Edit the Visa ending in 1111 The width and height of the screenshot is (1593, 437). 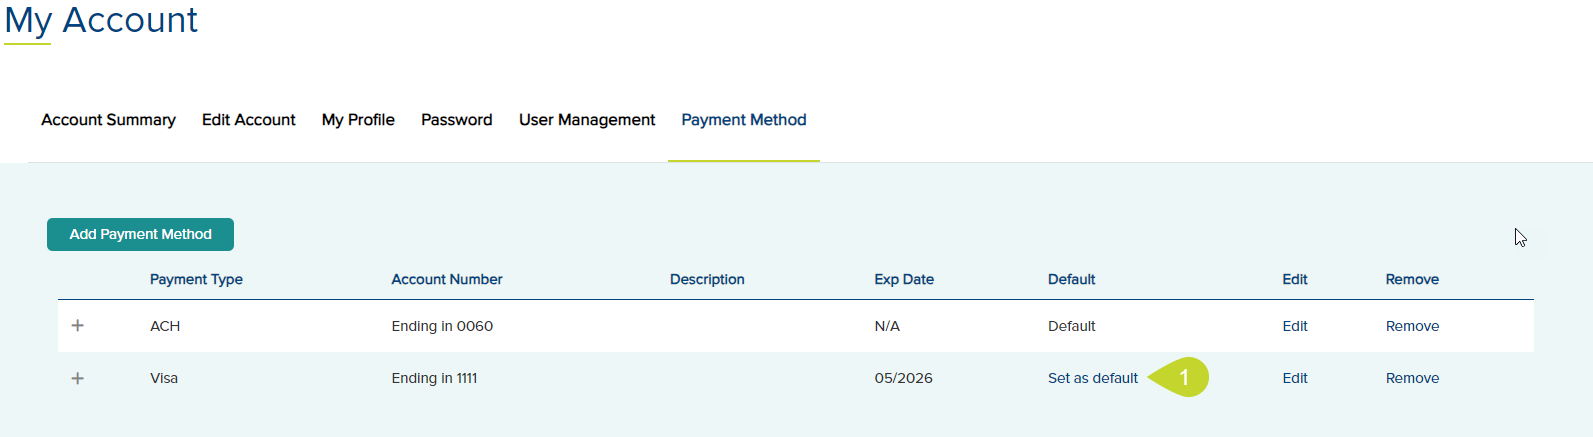click(x=1295, y=378)
